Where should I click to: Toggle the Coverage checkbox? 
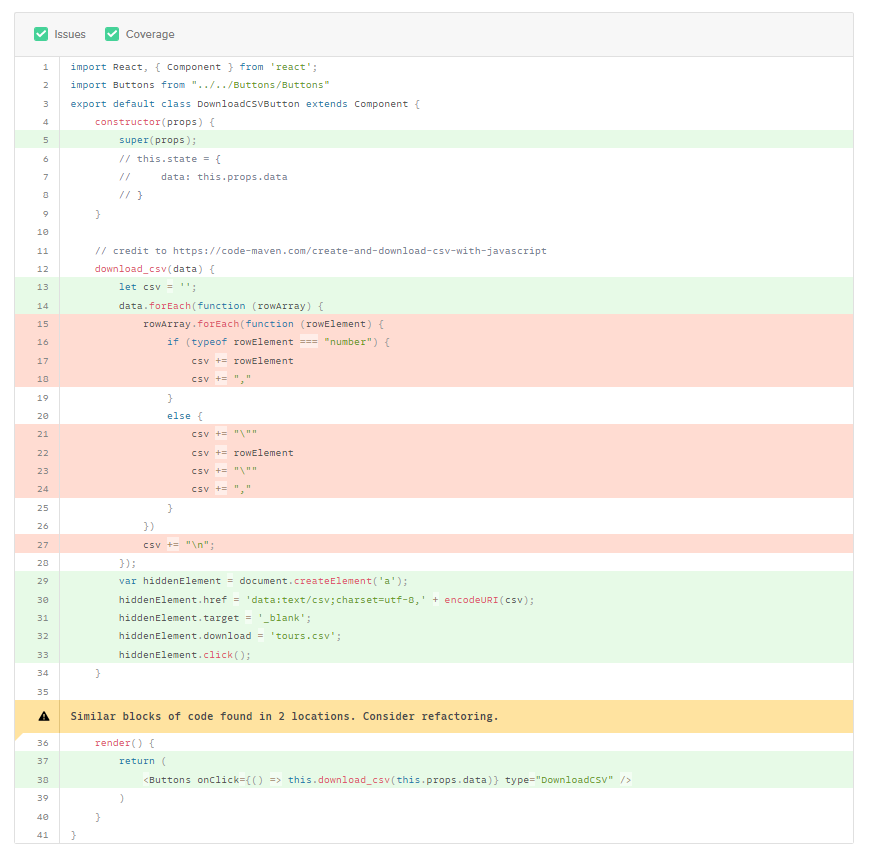pyautogui.click(x=112, y=34)
